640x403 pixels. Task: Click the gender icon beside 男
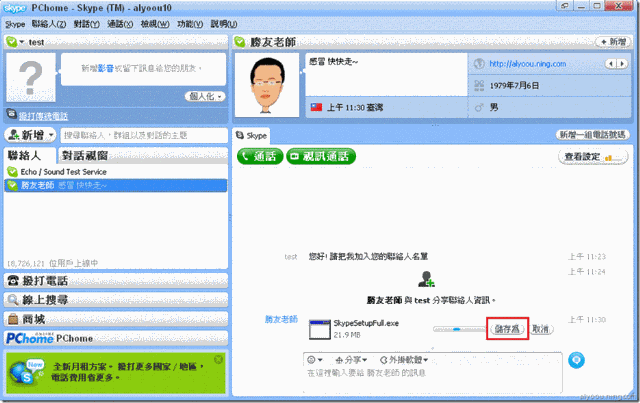(x=479, y=107)
